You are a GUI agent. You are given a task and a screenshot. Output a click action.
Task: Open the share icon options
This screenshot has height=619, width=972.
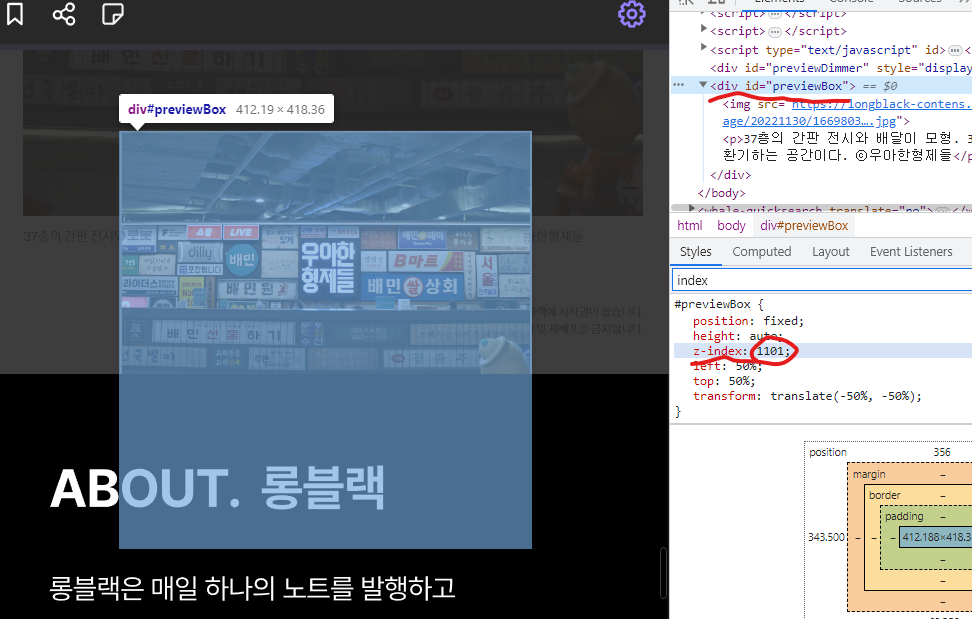(x=64, y=14)
